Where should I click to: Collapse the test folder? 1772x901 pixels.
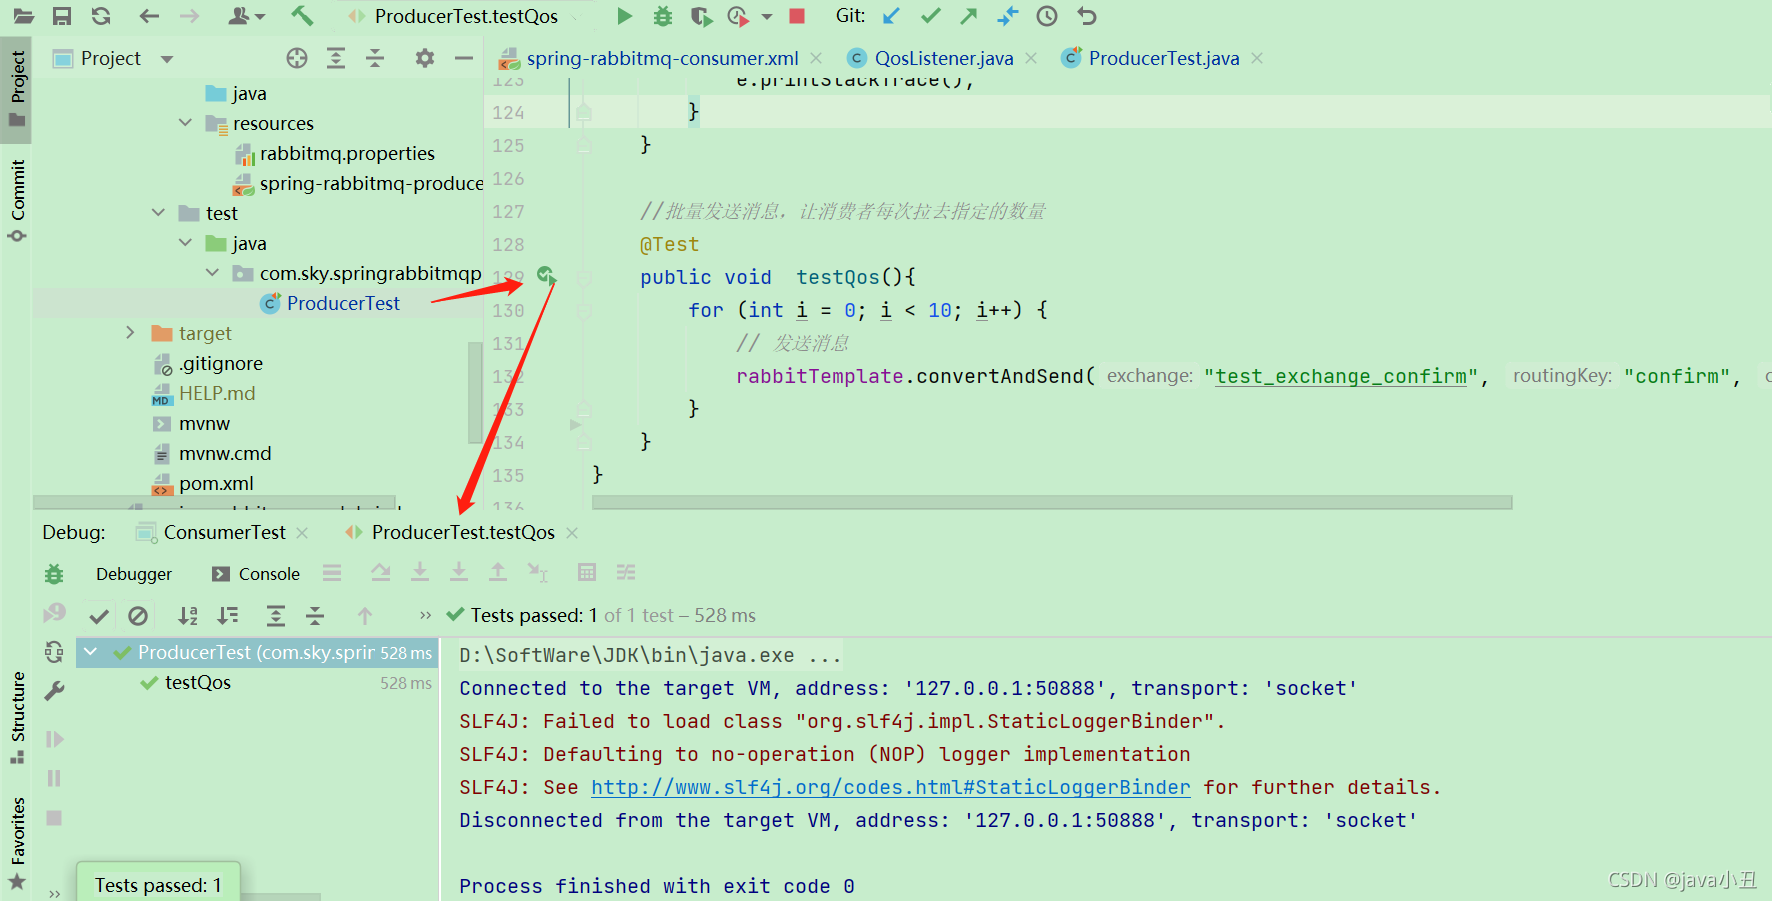(x=158, y=213)
